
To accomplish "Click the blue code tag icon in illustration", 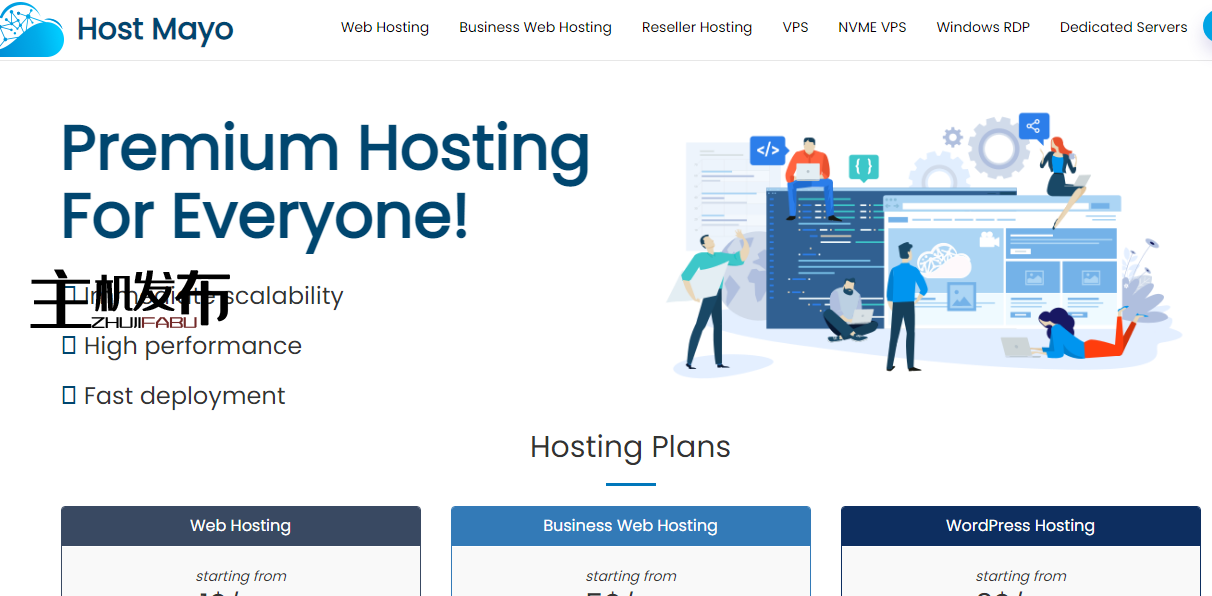I will coord(767,151).
